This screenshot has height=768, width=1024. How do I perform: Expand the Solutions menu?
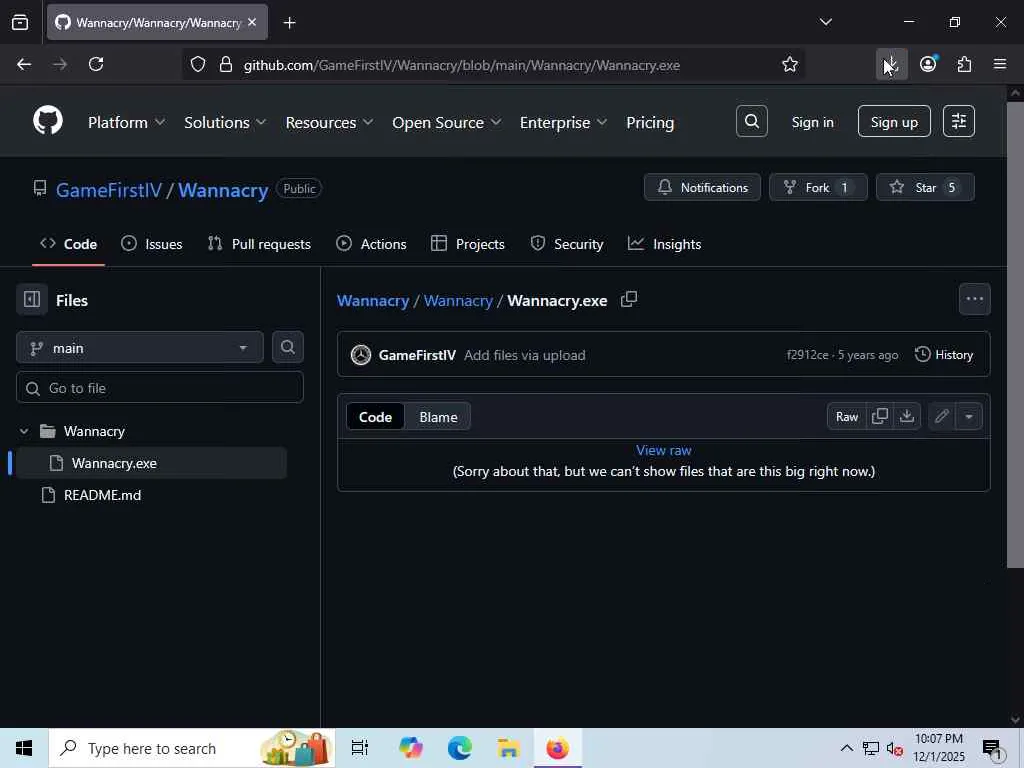tap(225, 122)
